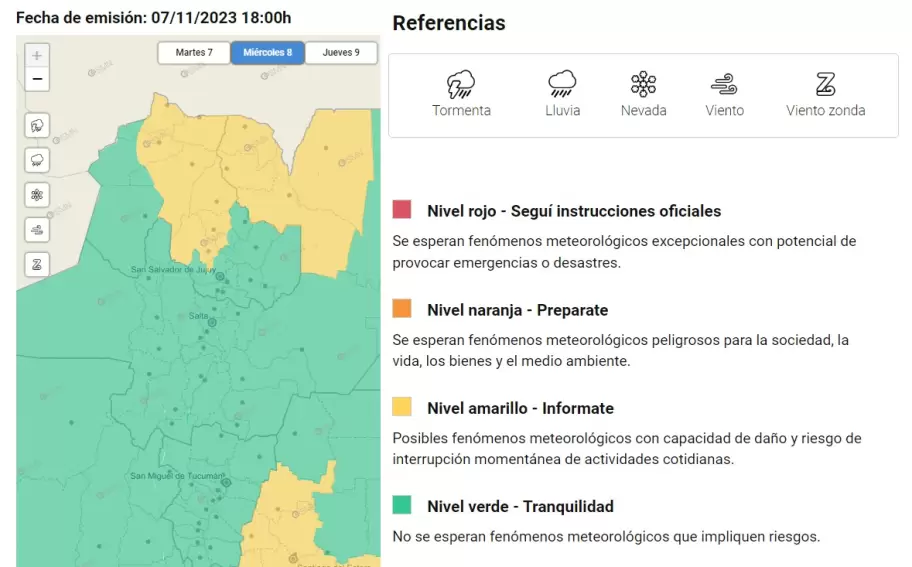This screenshot has width=912, height=567.
Task: Toggle storm alerts layer in map sidebar
Action: 37,126
